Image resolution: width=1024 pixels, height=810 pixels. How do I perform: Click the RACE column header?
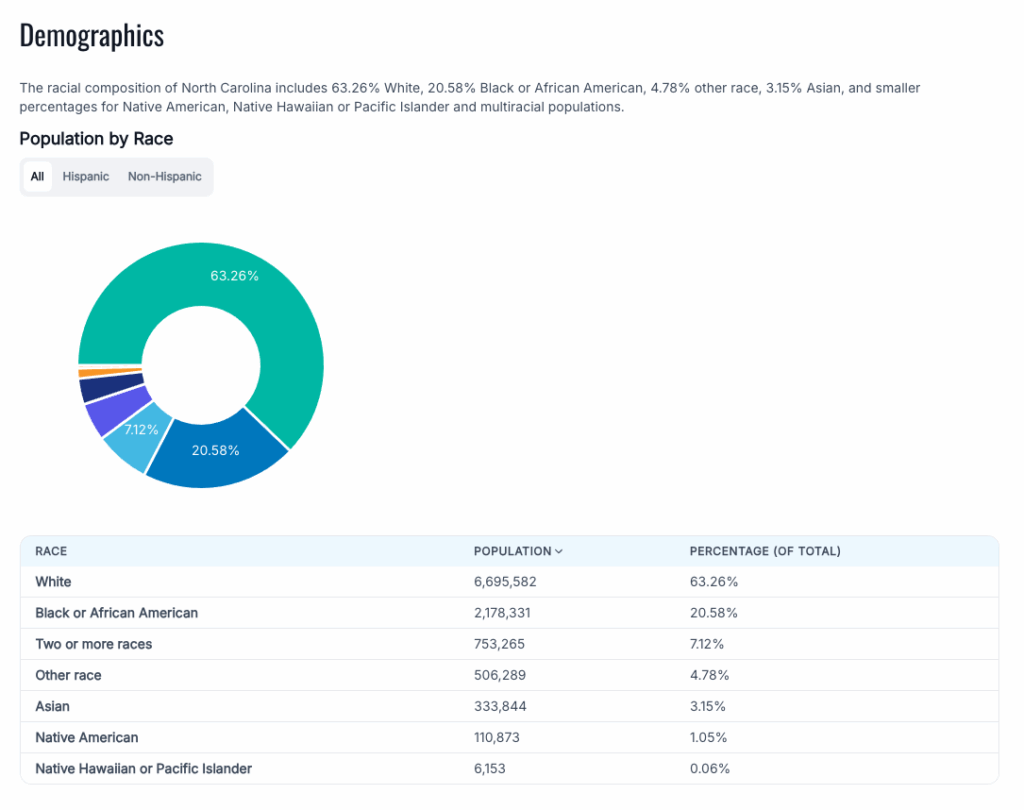pyautogui.click(x=51, y=552)
